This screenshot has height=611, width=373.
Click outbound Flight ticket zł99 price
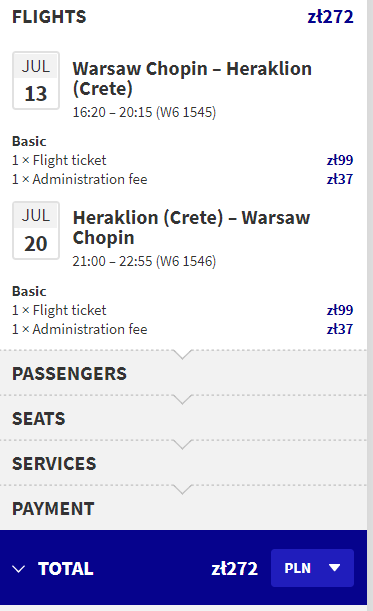coord(340,160)
